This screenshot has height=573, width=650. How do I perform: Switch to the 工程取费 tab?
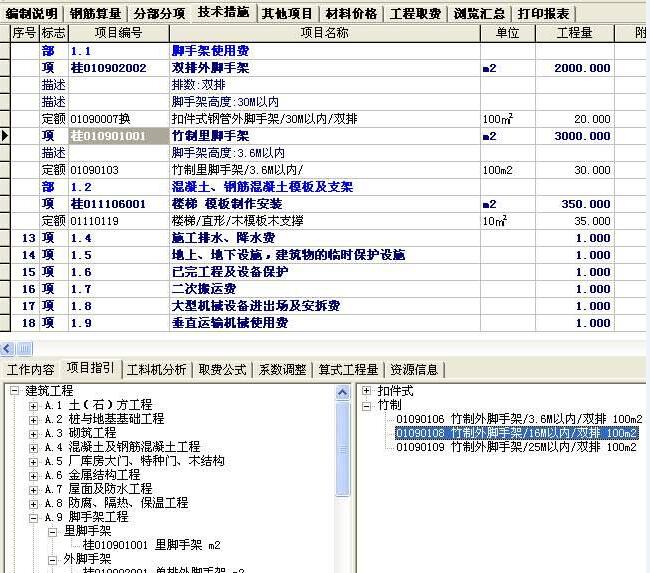point(415,13)
